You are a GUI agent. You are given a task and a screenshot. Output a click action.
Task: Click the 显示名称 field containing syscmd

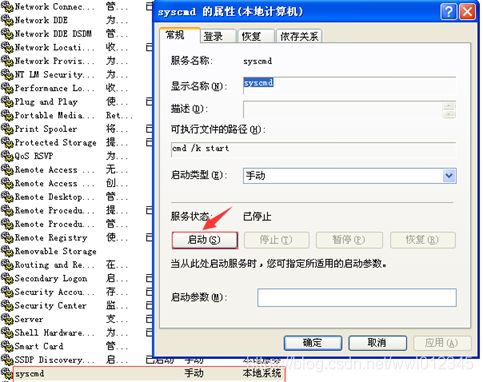point(350,85)
